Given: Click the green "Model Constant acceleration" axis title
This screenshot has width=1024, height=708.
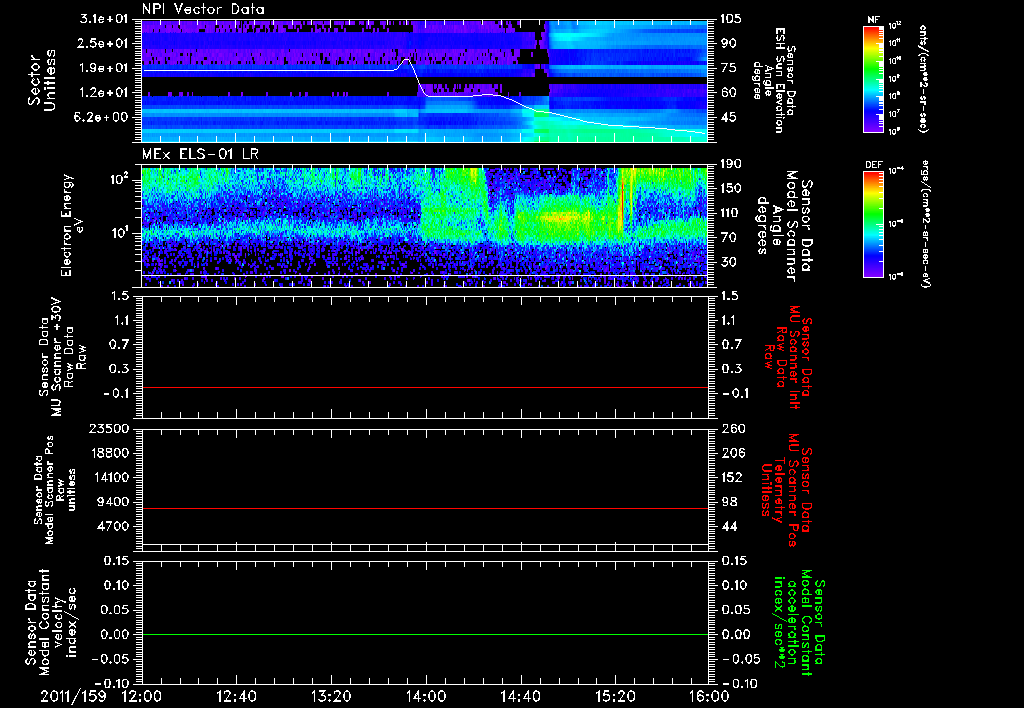Looking at the screenshot, I should point(799,623).
